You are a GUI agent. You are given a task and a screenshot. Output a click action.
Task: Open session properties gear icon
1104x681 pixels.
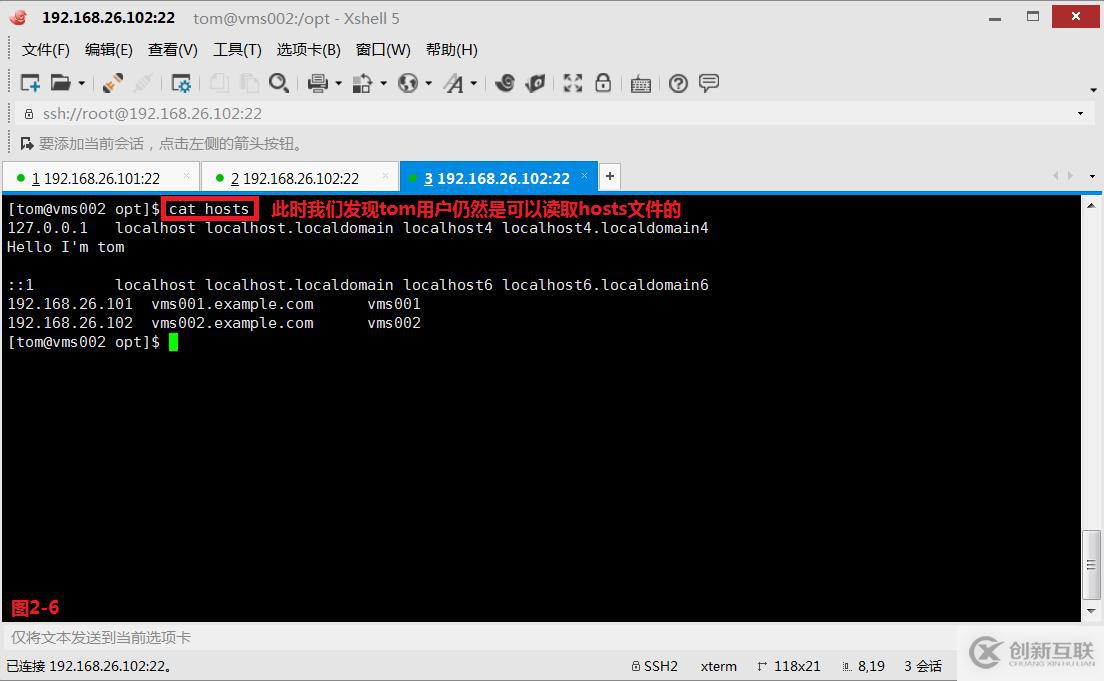pos(181,84)
